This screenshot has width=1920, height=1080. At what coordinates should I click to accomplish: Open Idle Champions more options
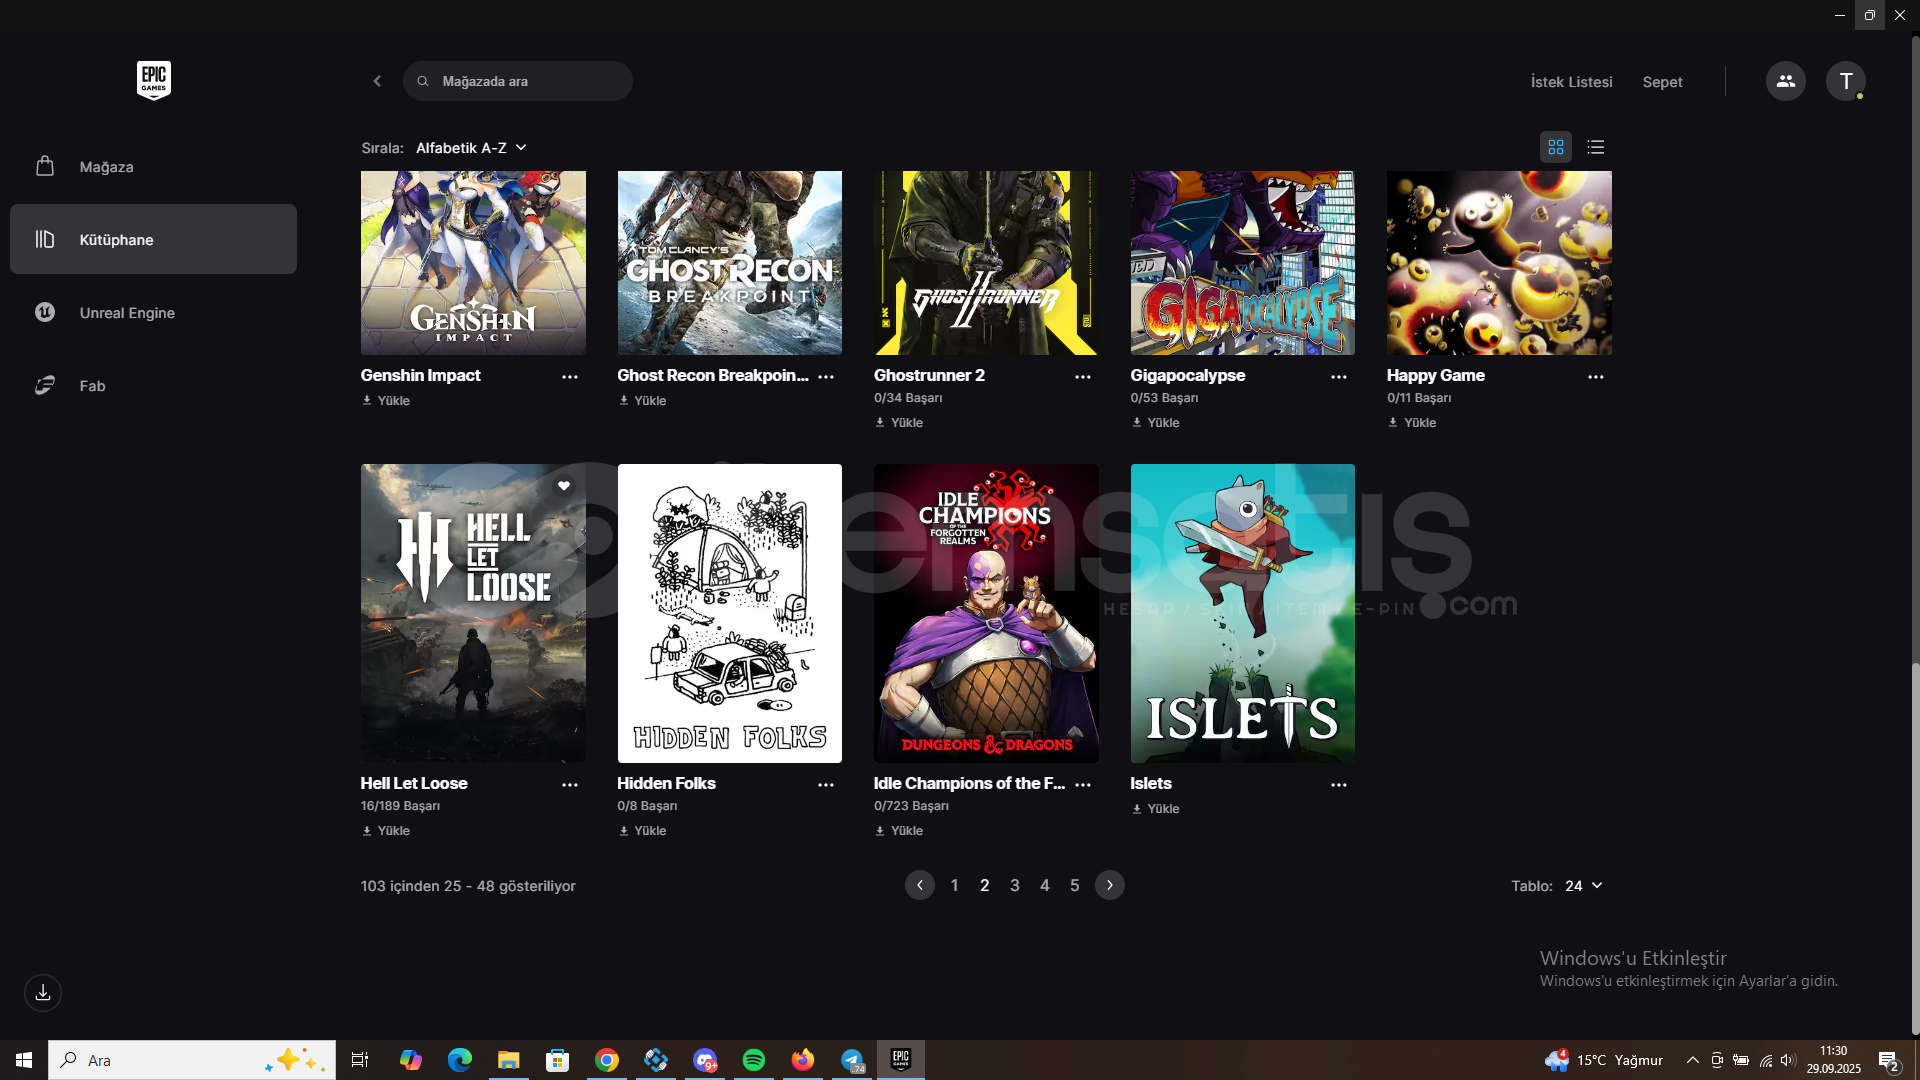pos(1083,785)
